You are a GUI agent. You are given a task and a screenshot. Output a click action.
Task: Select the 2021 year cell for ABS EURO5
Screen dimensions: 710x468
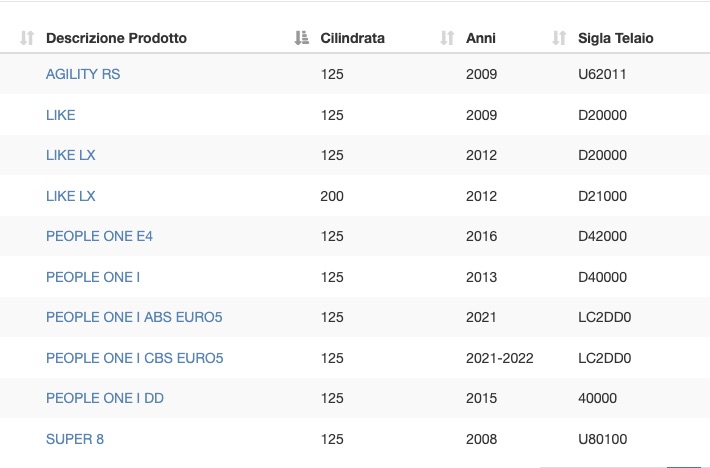481,317
